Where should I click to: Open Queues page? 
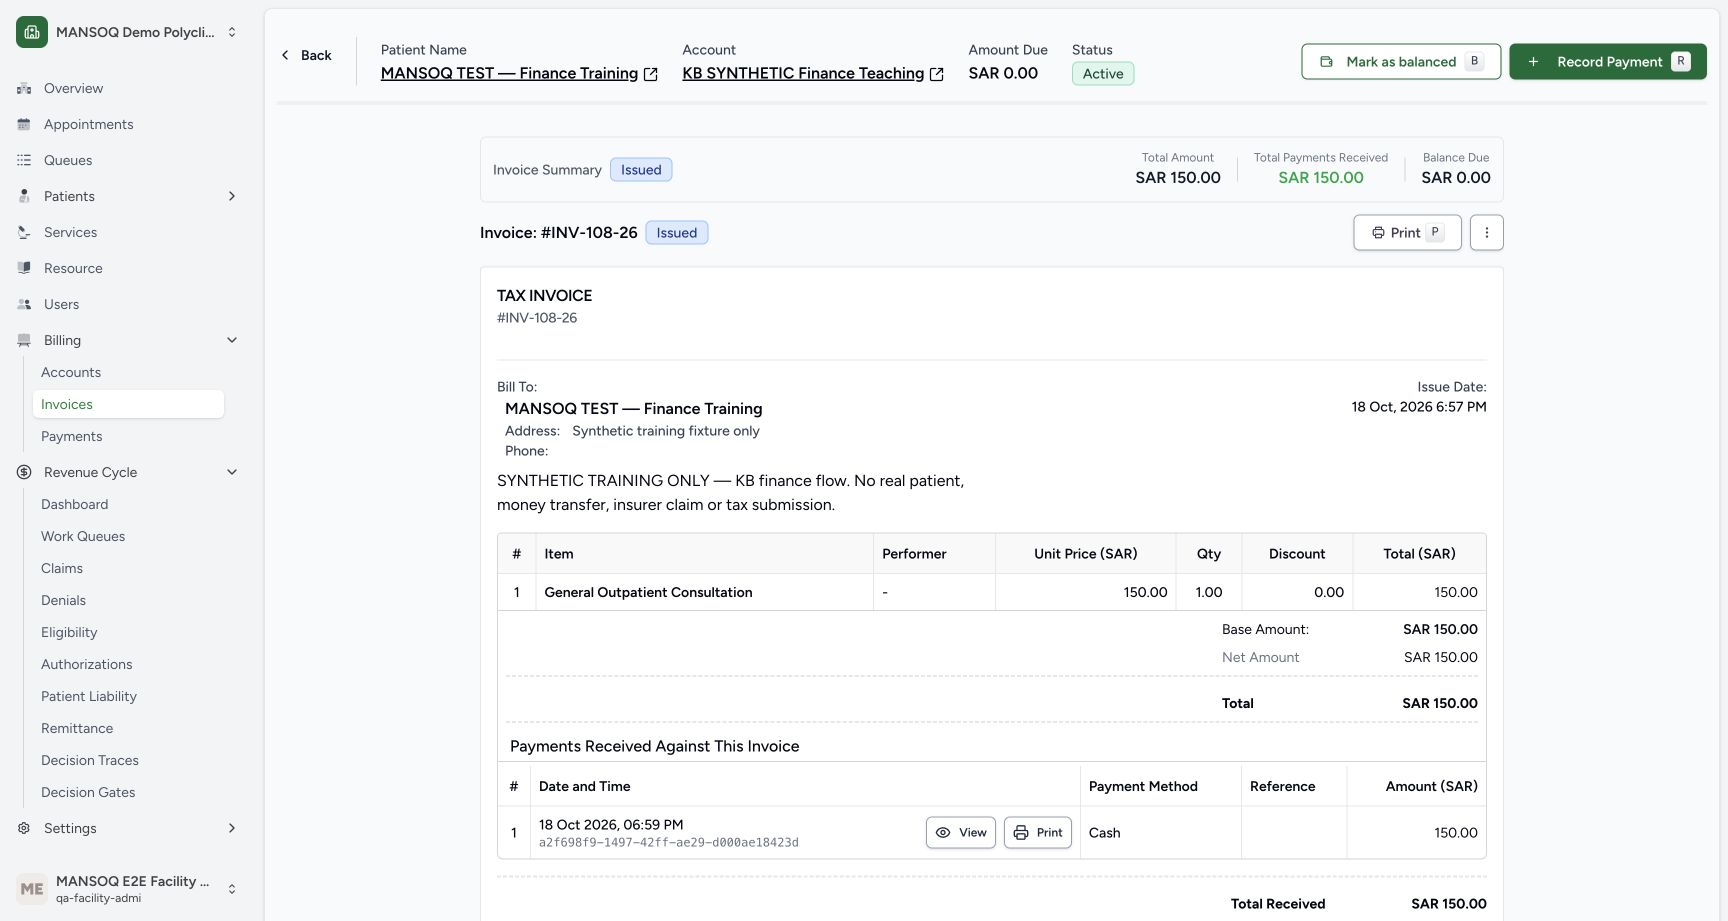68,160
